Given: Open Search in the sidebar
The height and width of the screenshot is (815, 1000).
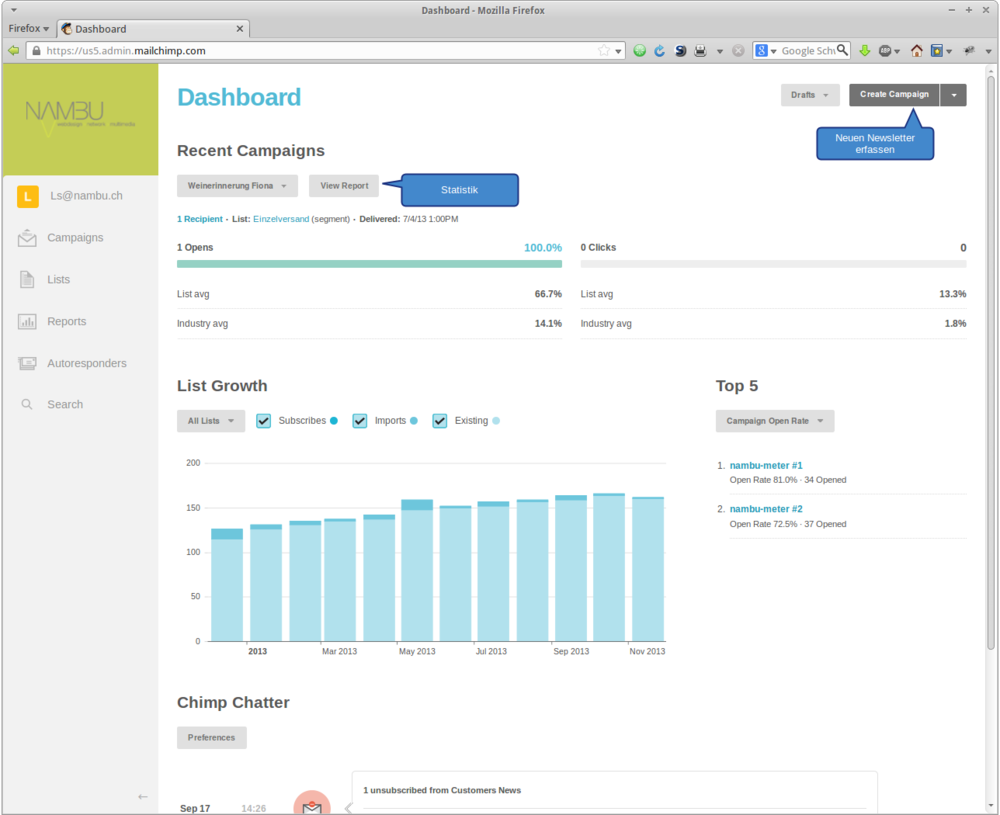Looking at the screenshot, I should point(65,404).
